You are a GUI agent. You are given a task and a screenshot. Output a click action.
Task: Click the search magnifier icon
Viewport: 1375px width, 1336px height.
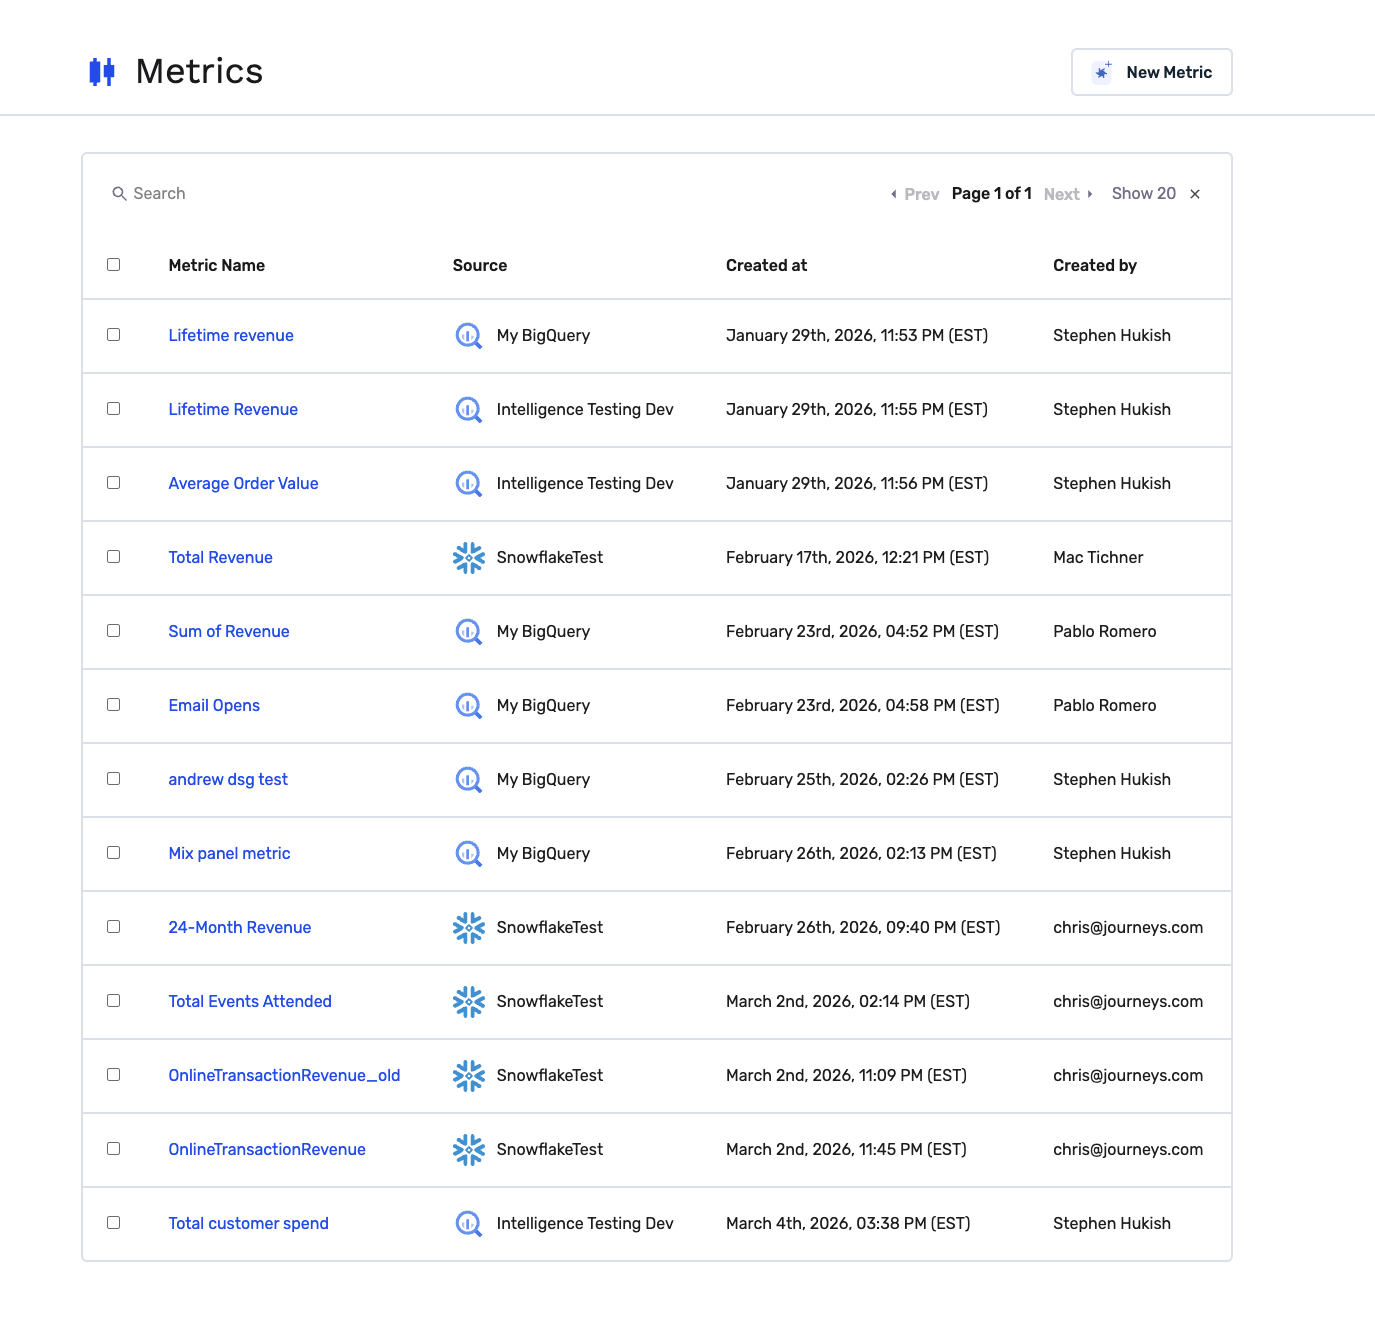[x=119, y=193]
